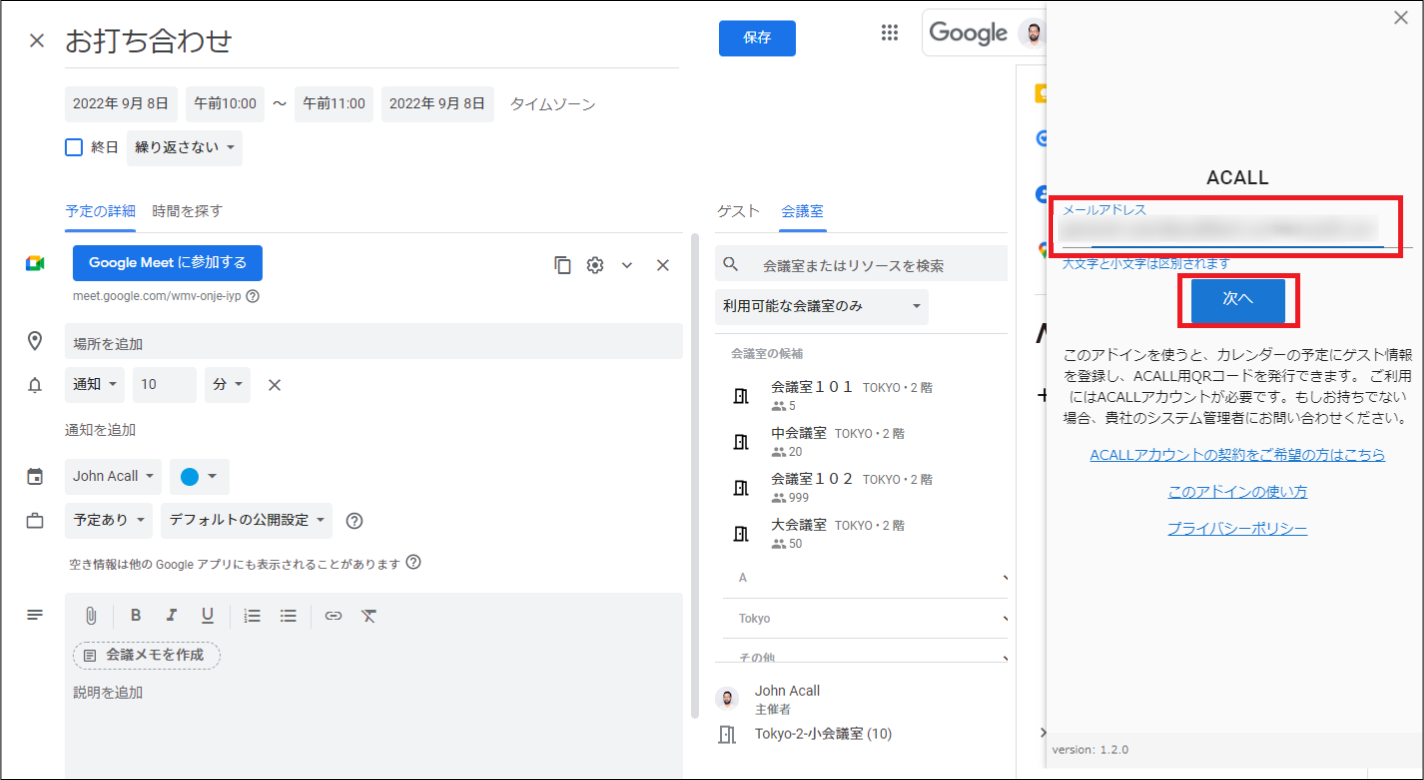
Task: Click the 次へ button in ACALL
Action: (1237, 299)
